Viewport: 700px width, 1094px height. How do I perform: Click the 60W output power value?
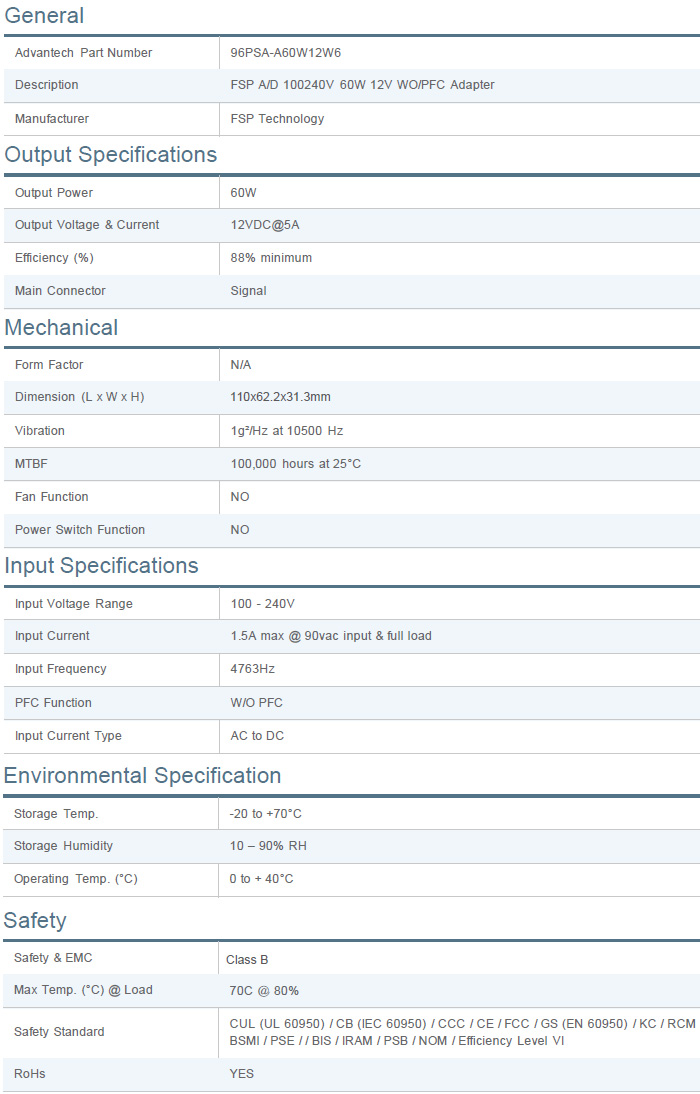coord(244,193)
